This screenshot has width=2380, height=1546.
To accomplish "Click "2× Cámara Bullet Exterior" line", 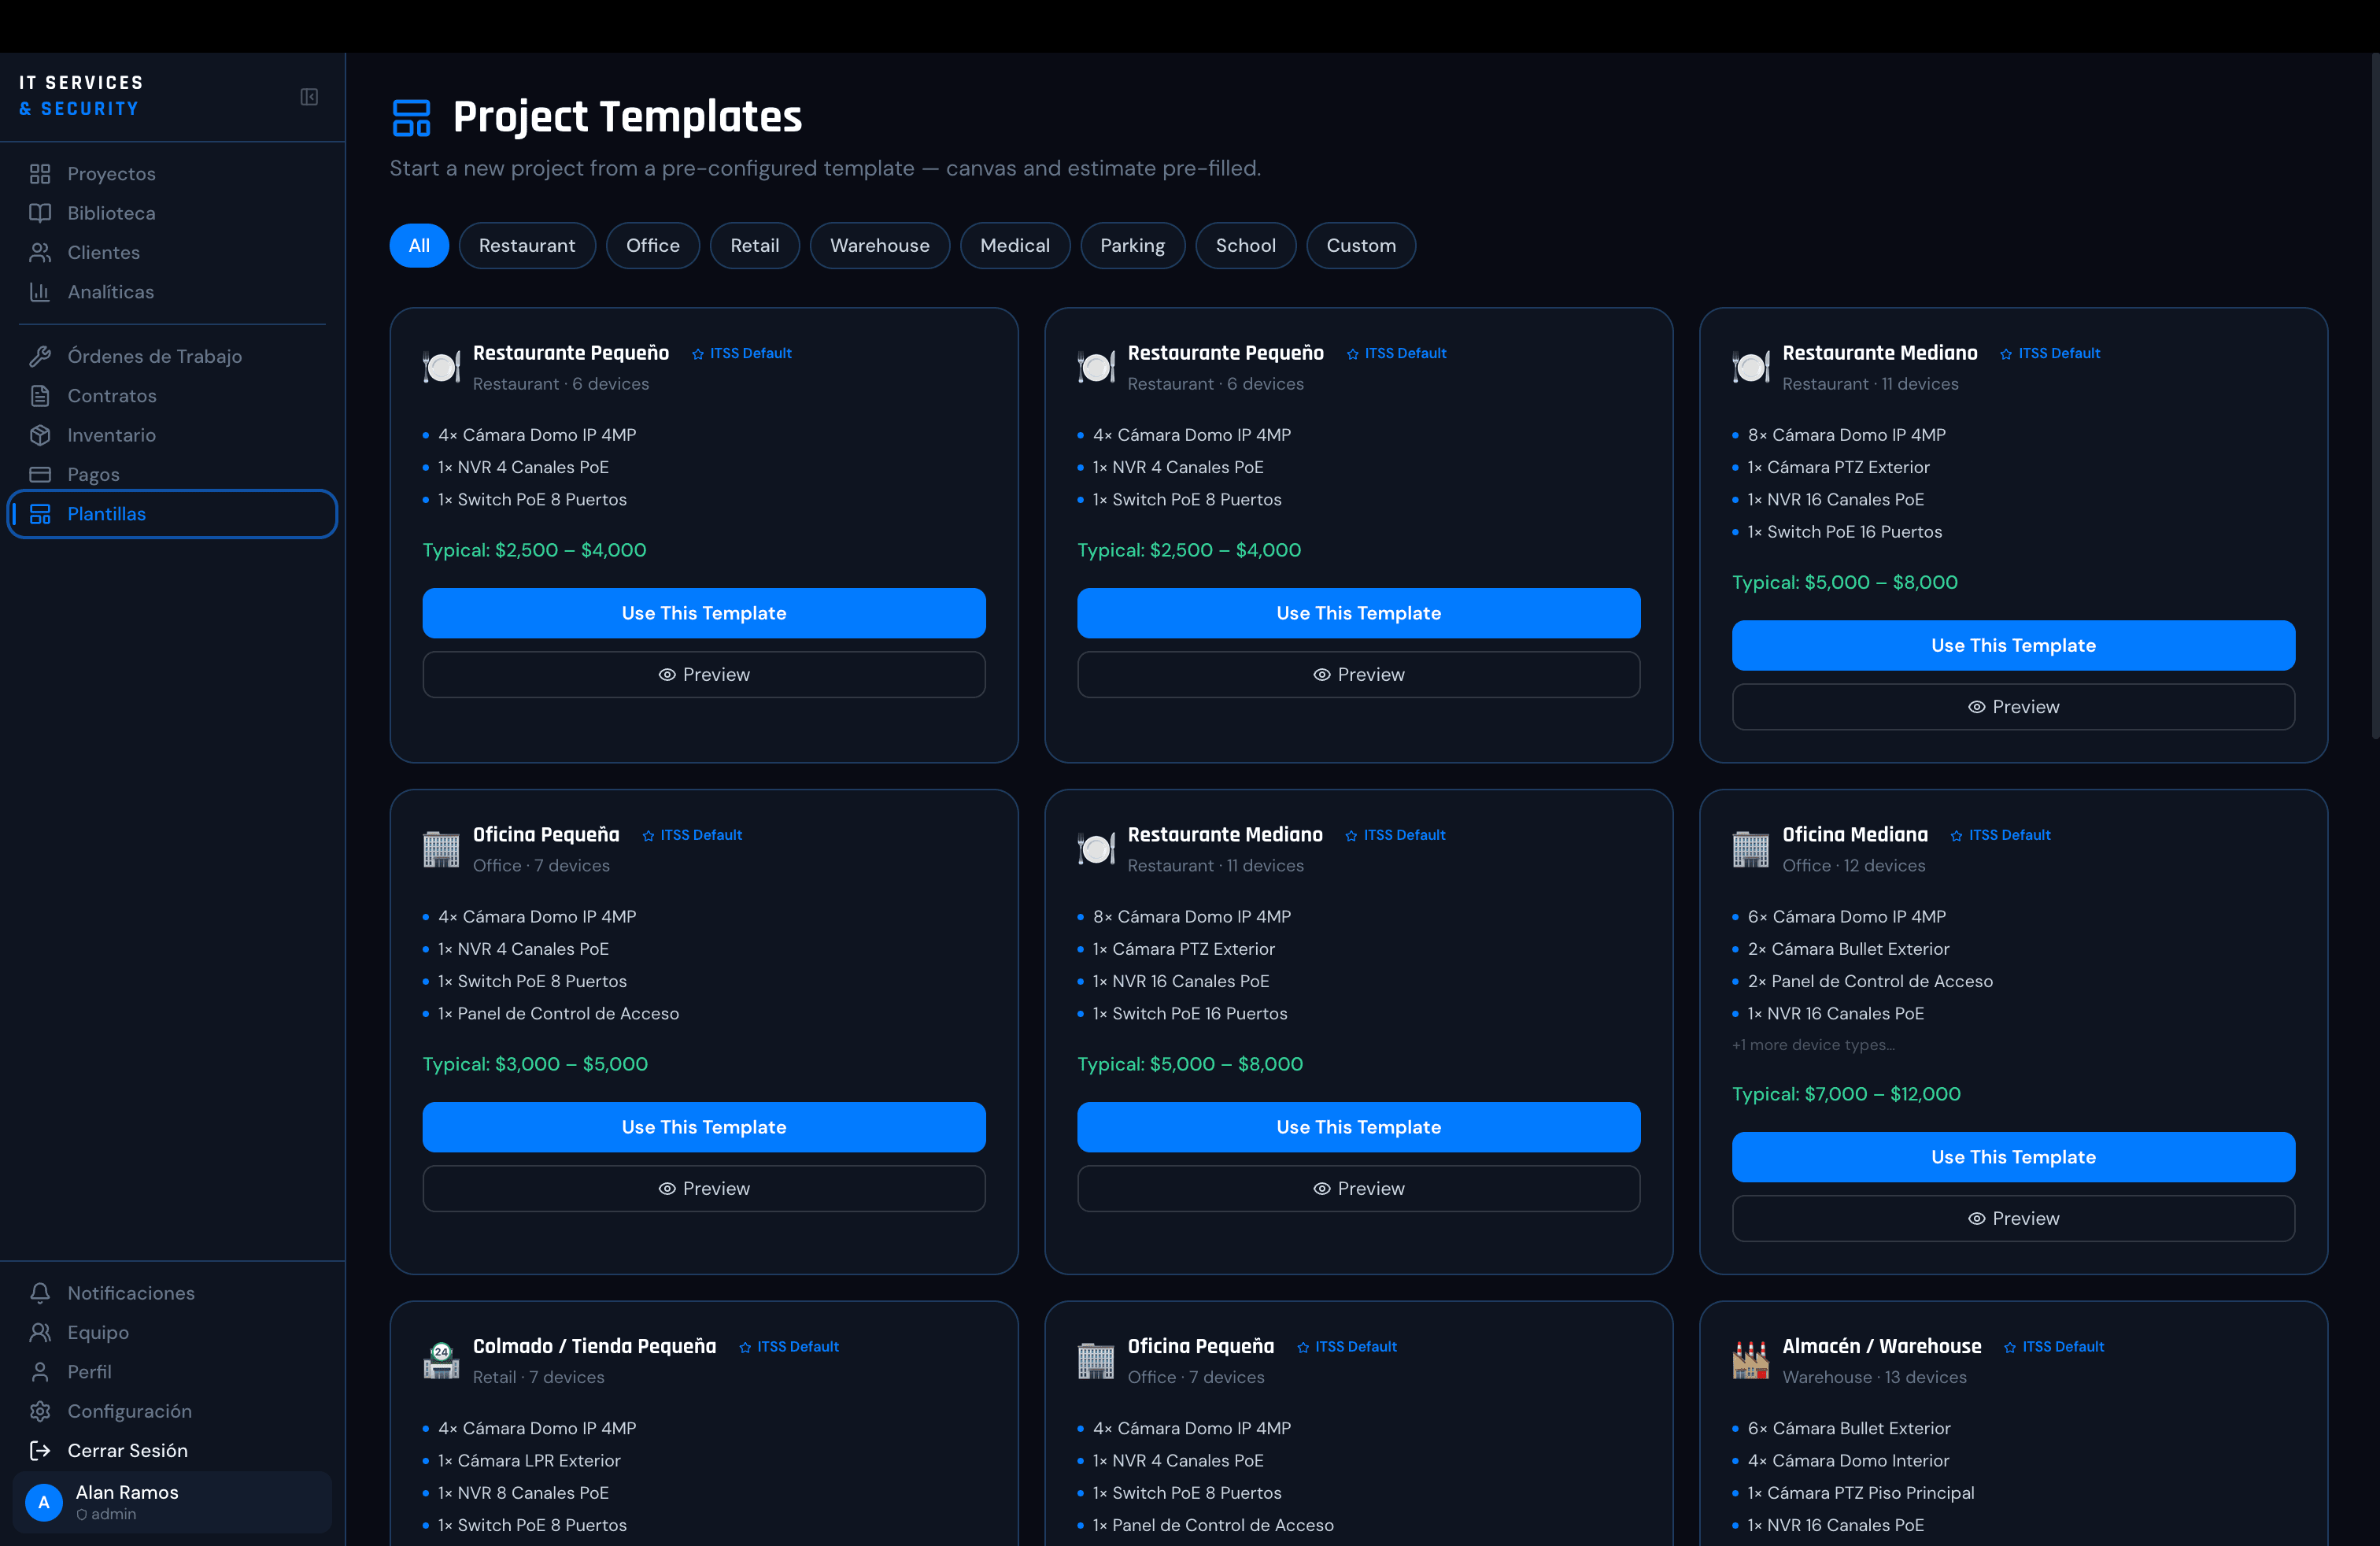I will (x=1848, y=949).
